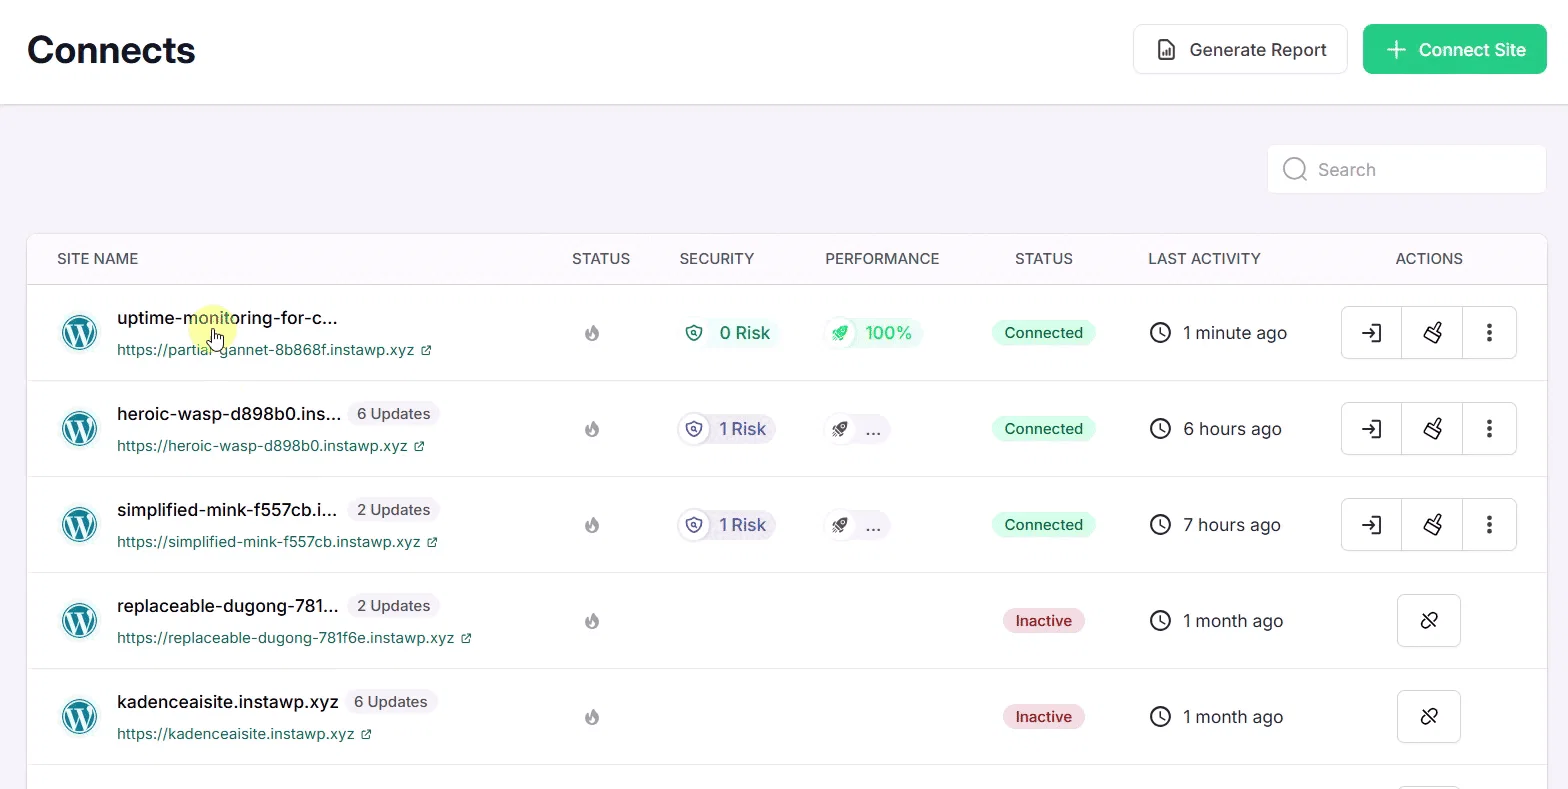Click unlink icon for replaceable-dugong site
The height and width of the screenshot is (789, 1568).
tap(1429, 621)
